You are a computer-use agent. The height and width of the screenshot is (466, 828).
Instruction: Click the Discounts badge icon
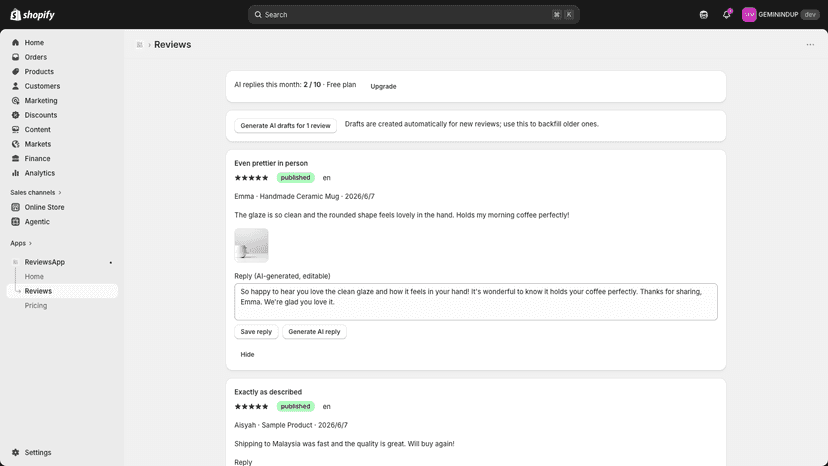coord(15,115)
